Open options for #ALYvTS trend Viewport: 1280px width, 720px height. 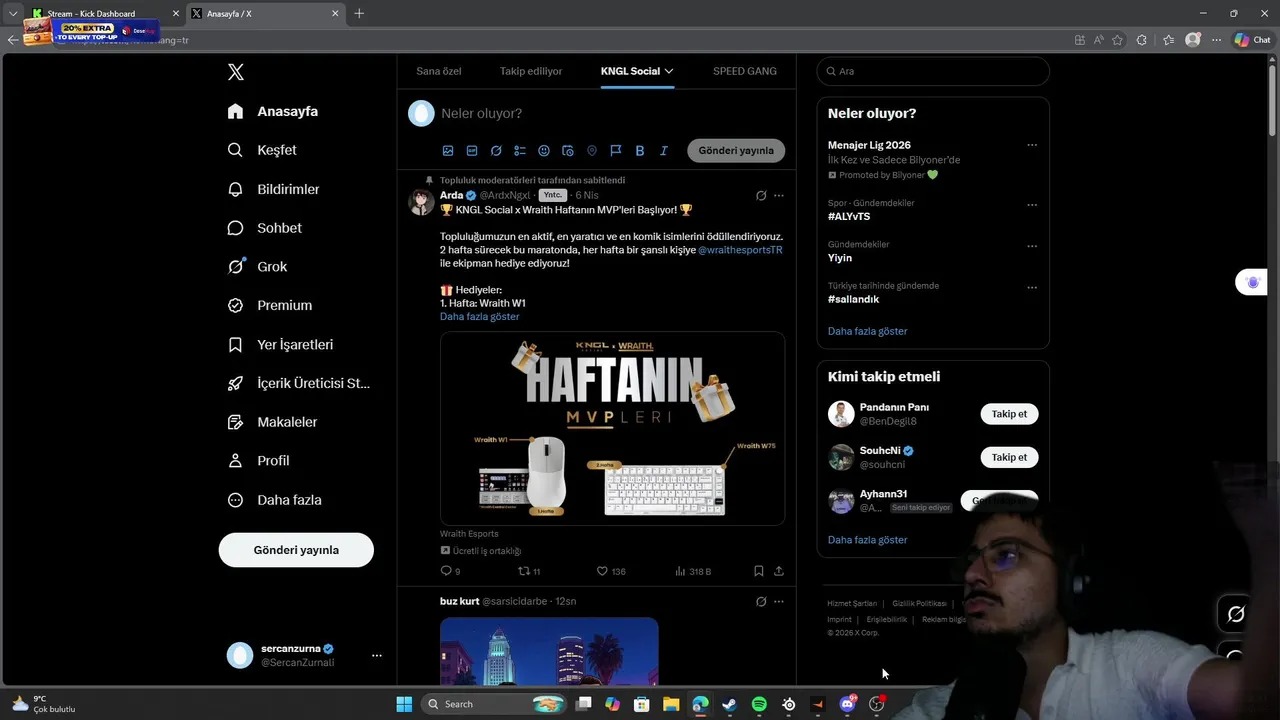[x=1032, y=205]
